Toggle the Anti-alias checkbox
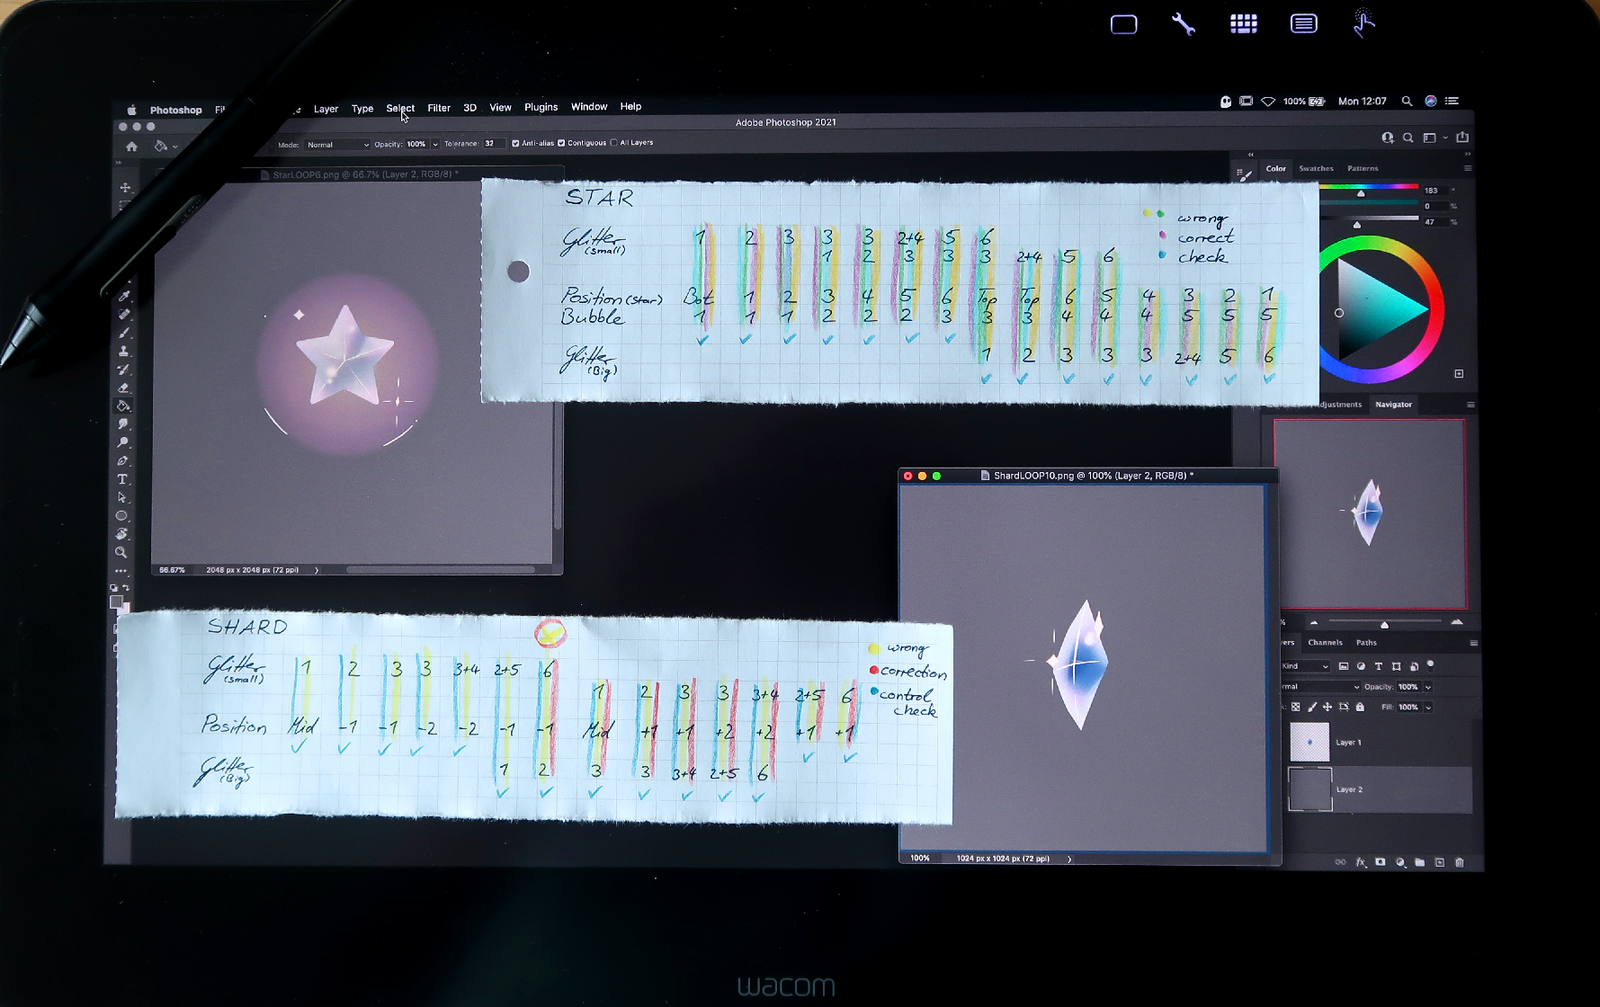The image size is (1600, 1007). coord(515,143)
